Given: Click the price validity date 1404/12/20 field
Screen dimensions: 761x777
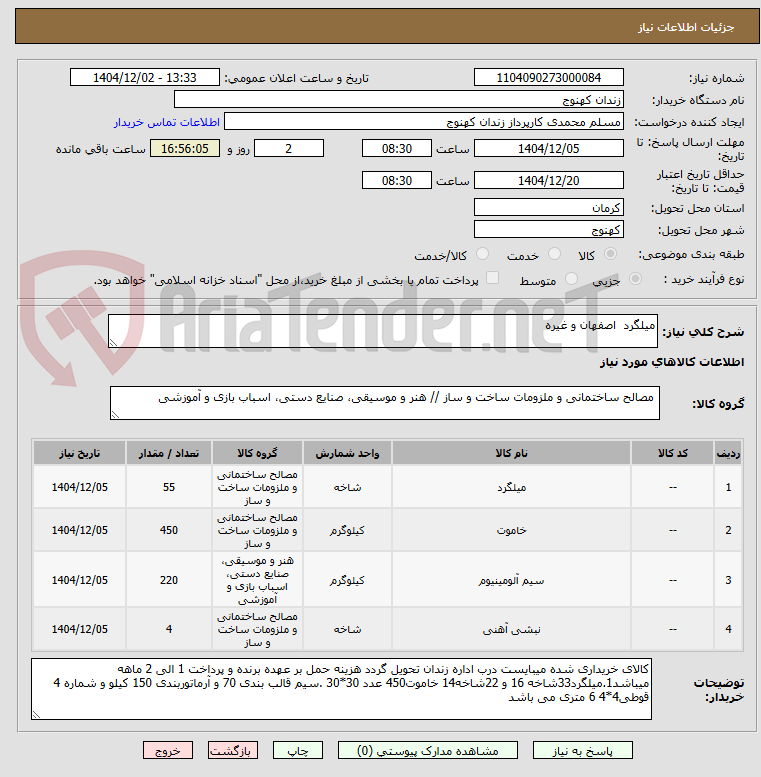Looking at the screenshot, I should (x=548, y=180).
